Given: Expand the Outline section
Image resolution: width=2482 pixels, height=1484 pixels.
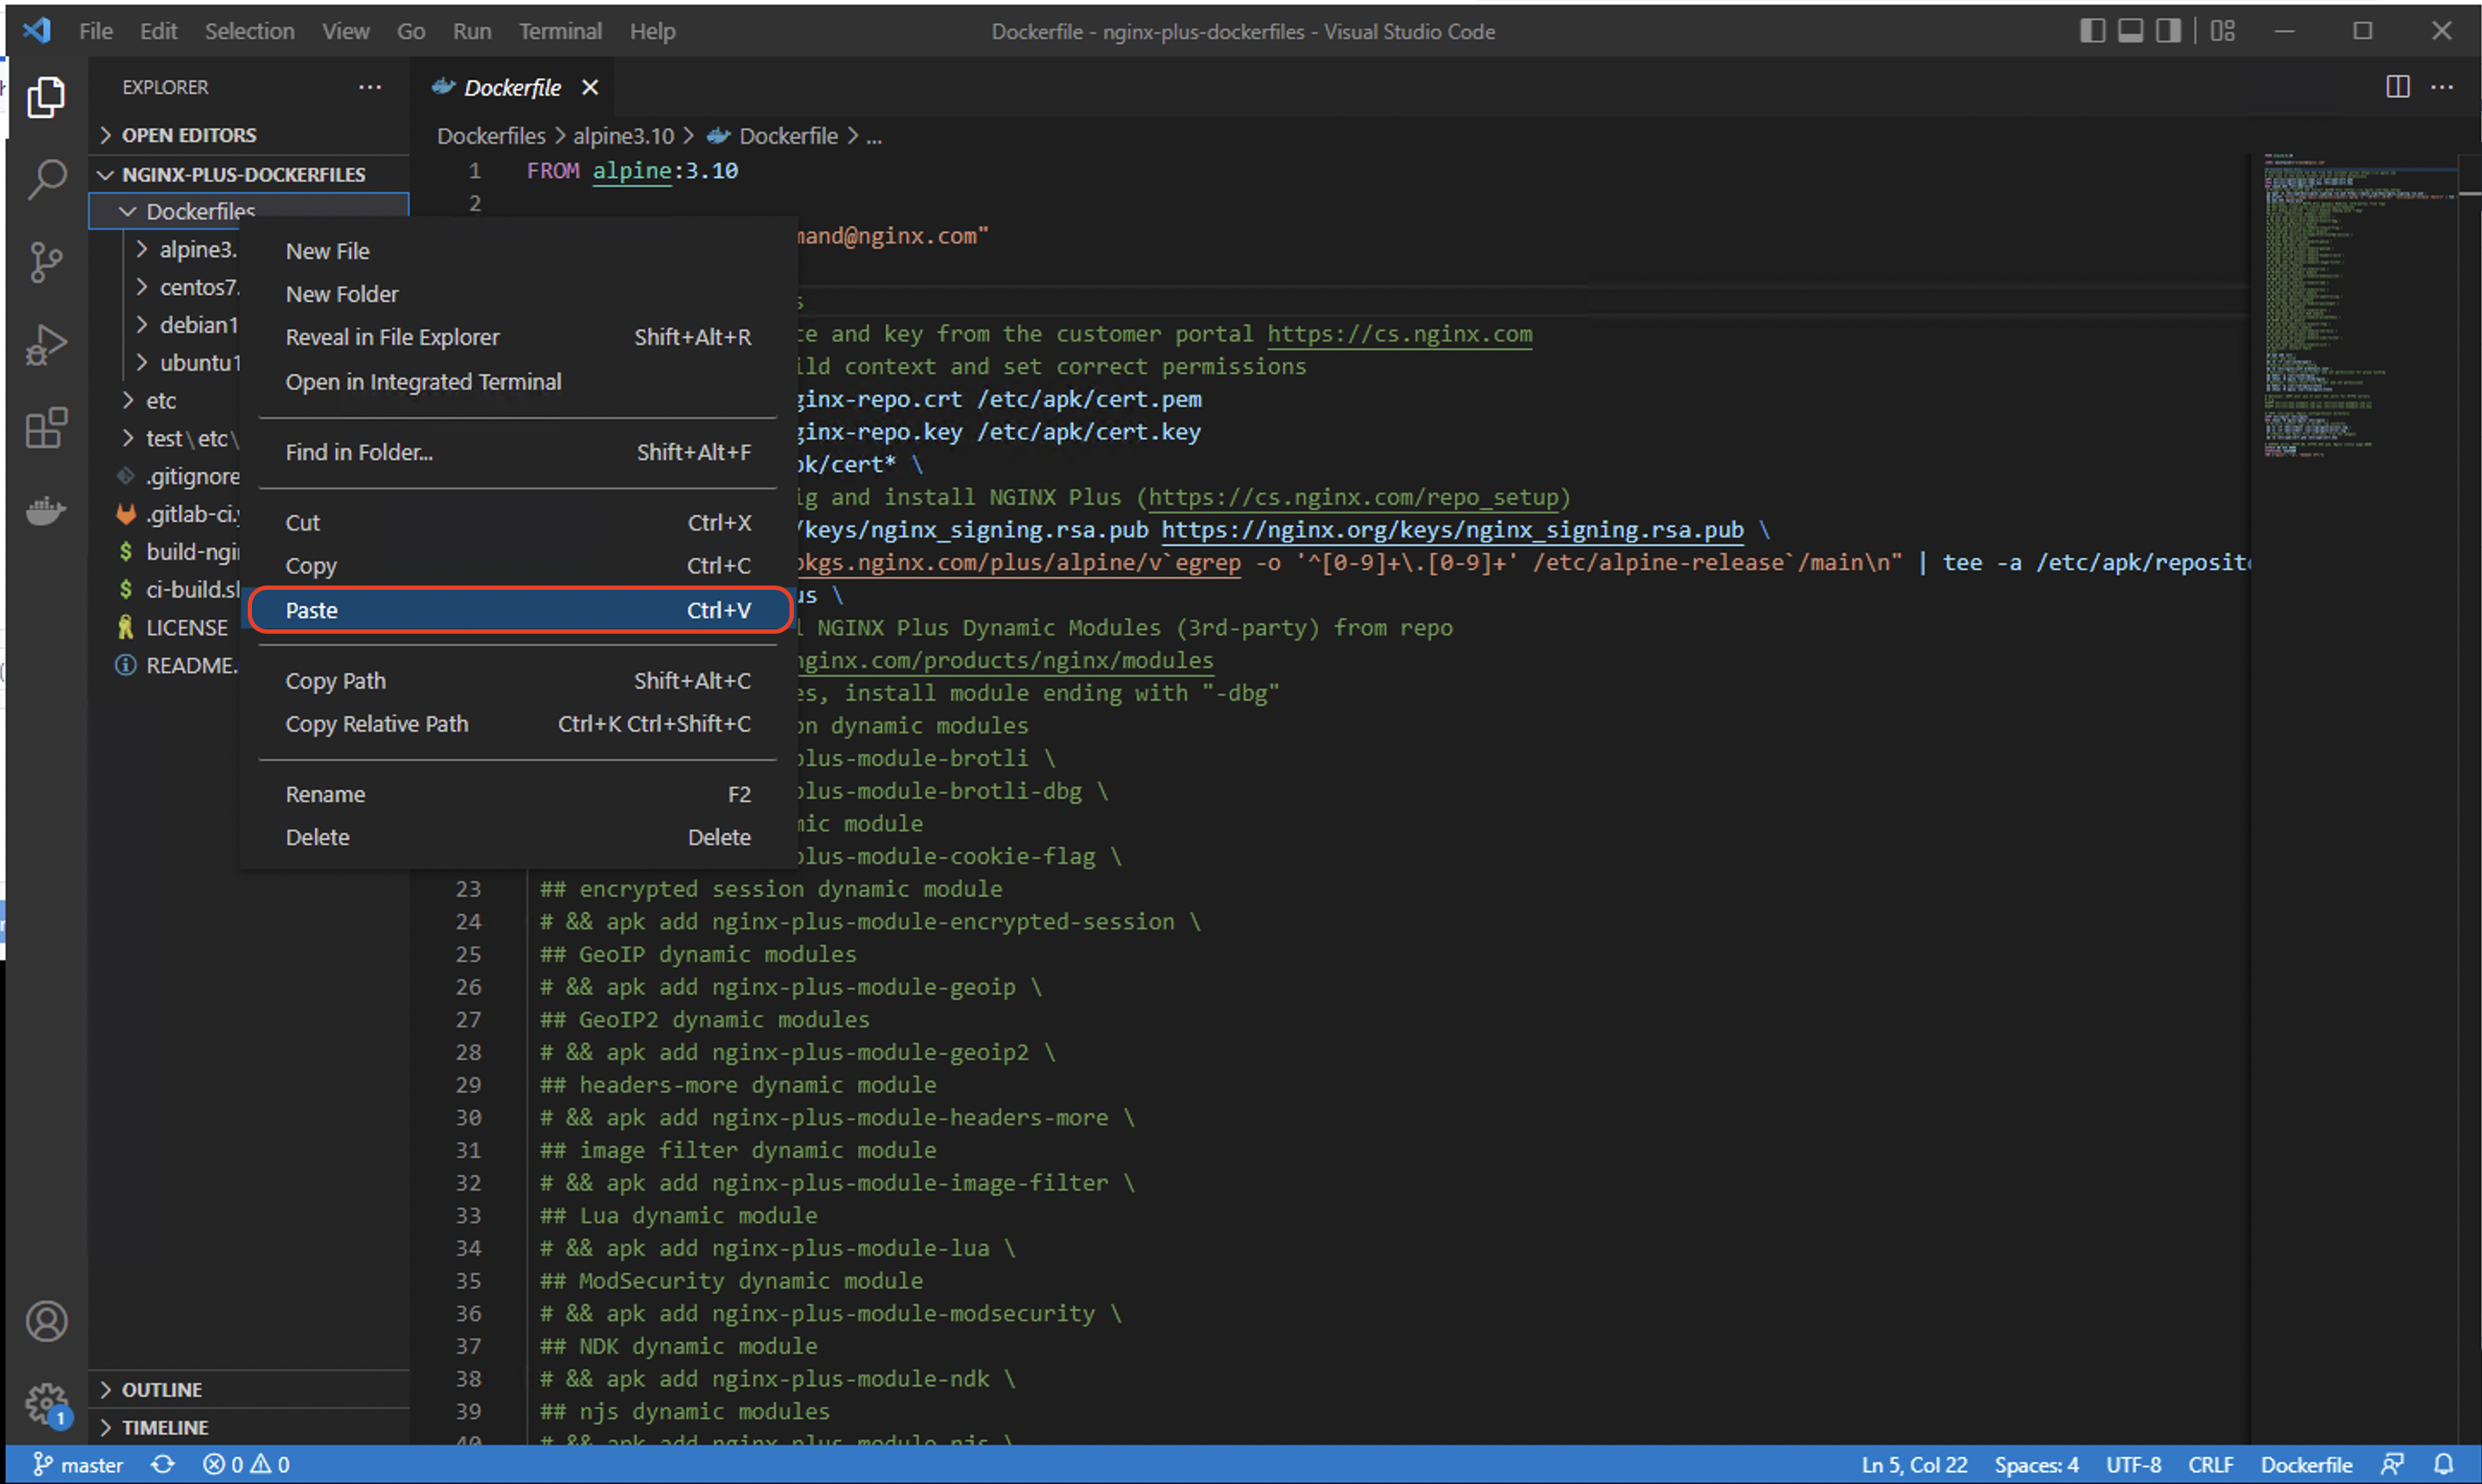Looking at the screenshot, I should click(x=250, y=1389).
